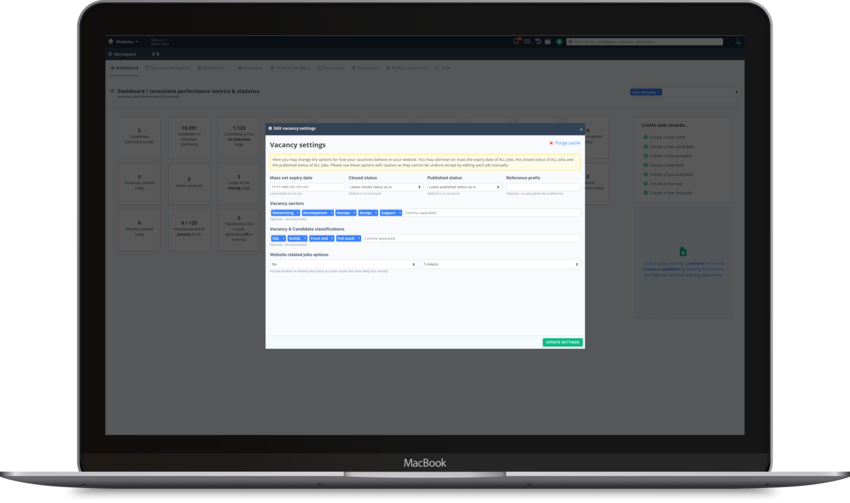Remove the Secops sector tag

click(x=376, y=213)
